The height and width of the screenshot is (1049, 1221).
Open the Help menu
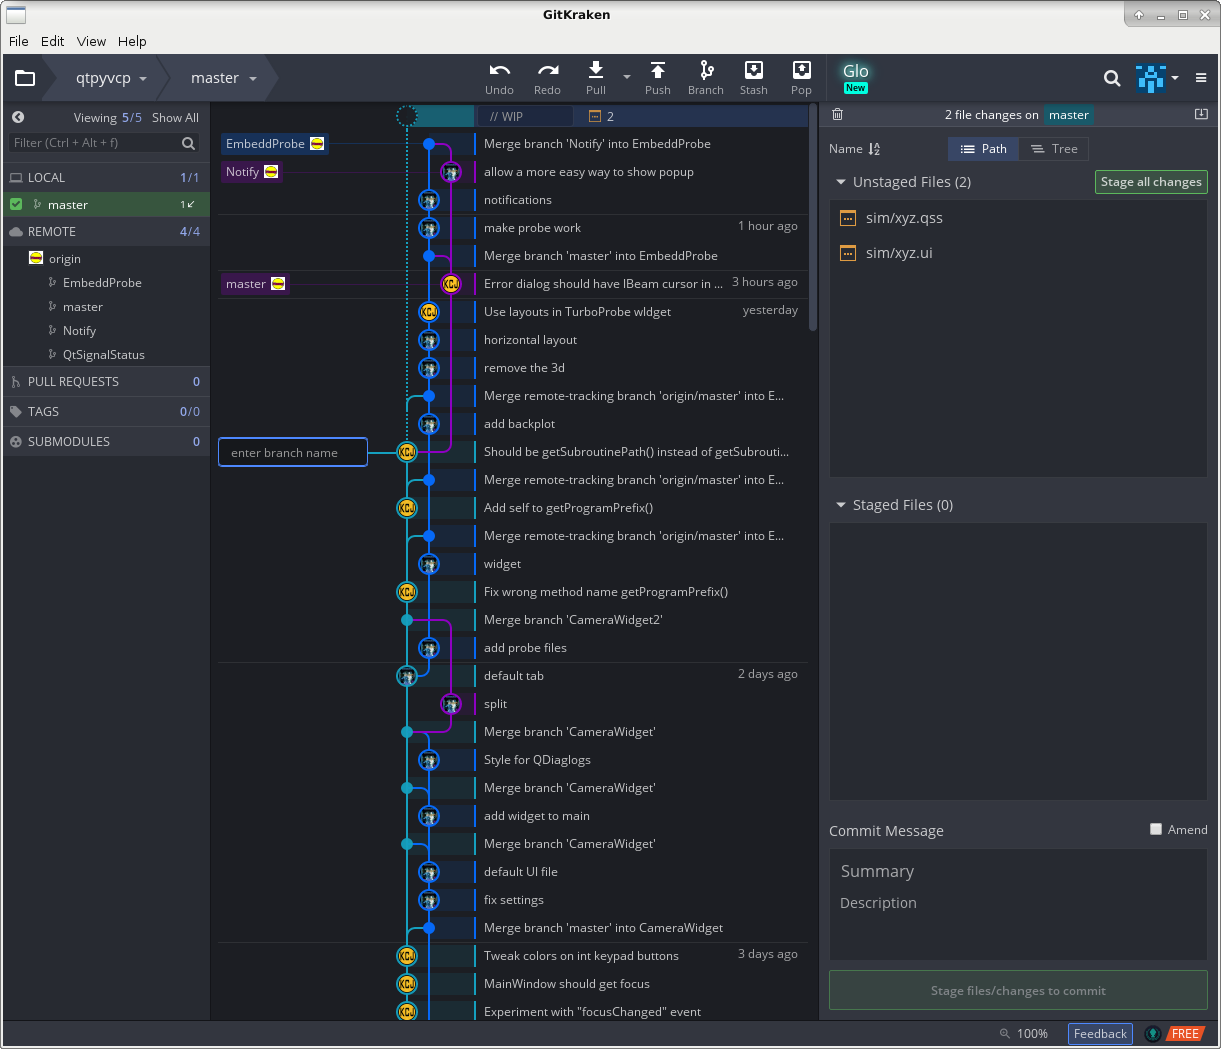(132, 41)
